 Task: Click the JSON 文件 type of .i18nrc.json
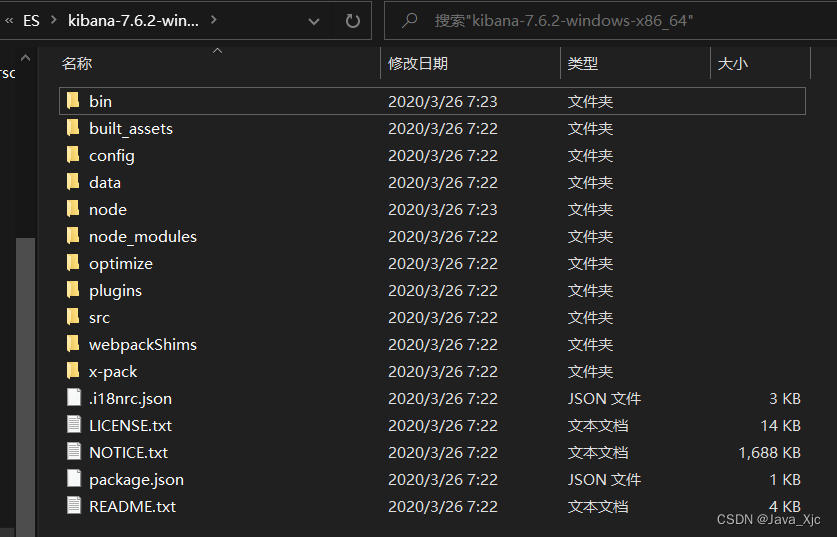click(604, 399)
